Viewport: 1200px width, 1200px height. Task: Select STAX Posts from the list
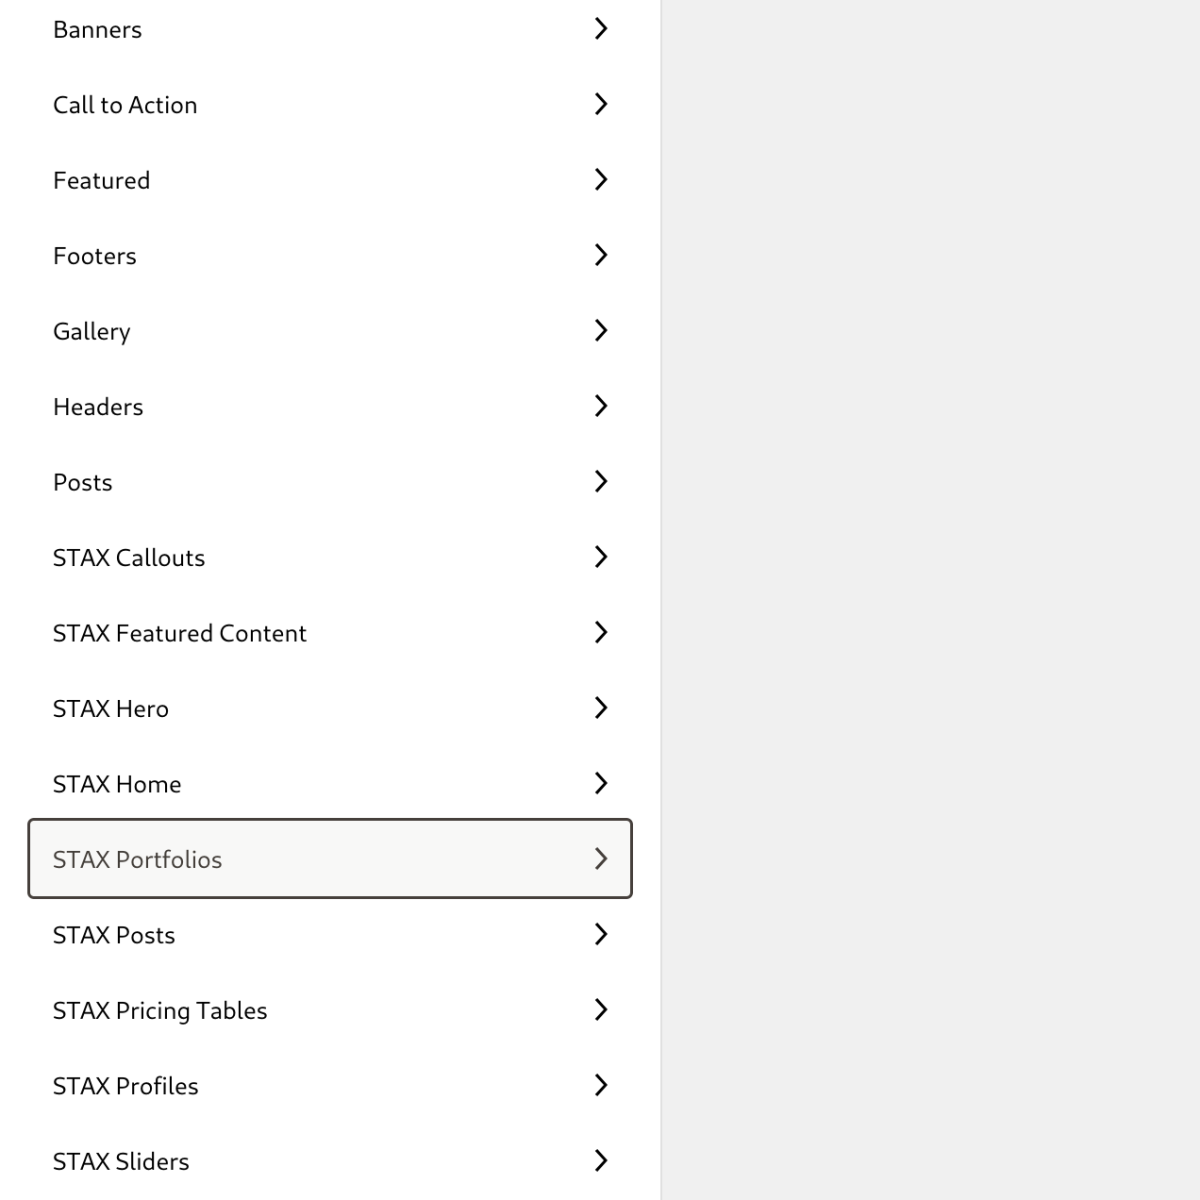pos(330,935)
